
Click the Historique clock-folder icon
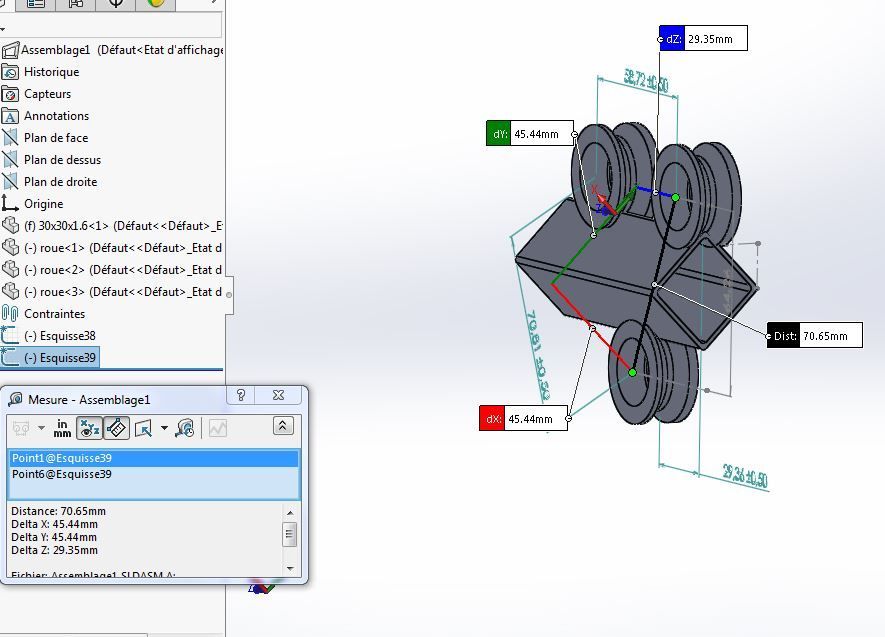click(10, 72)
